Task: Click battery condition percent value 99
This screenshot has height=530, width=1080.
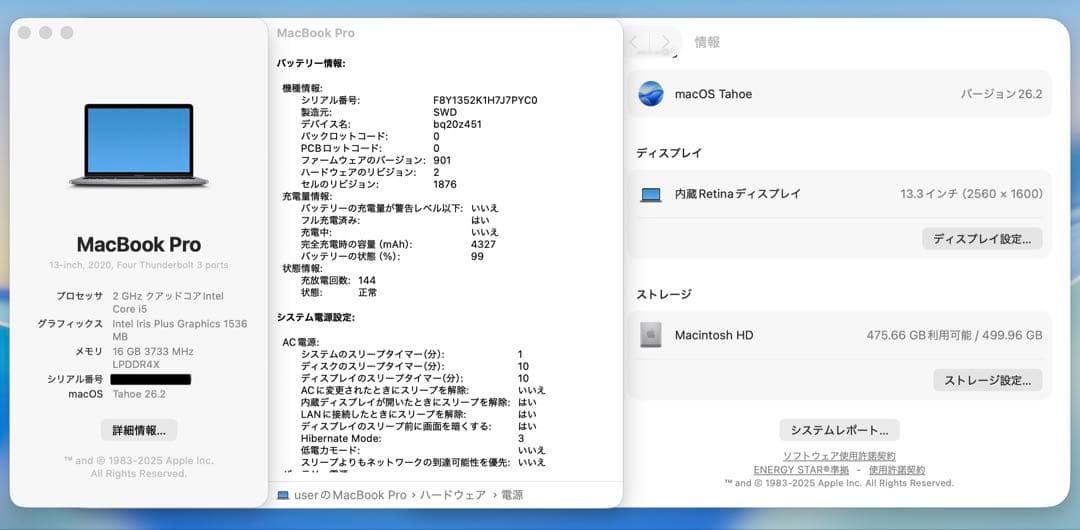Action: tap(477, 256)
